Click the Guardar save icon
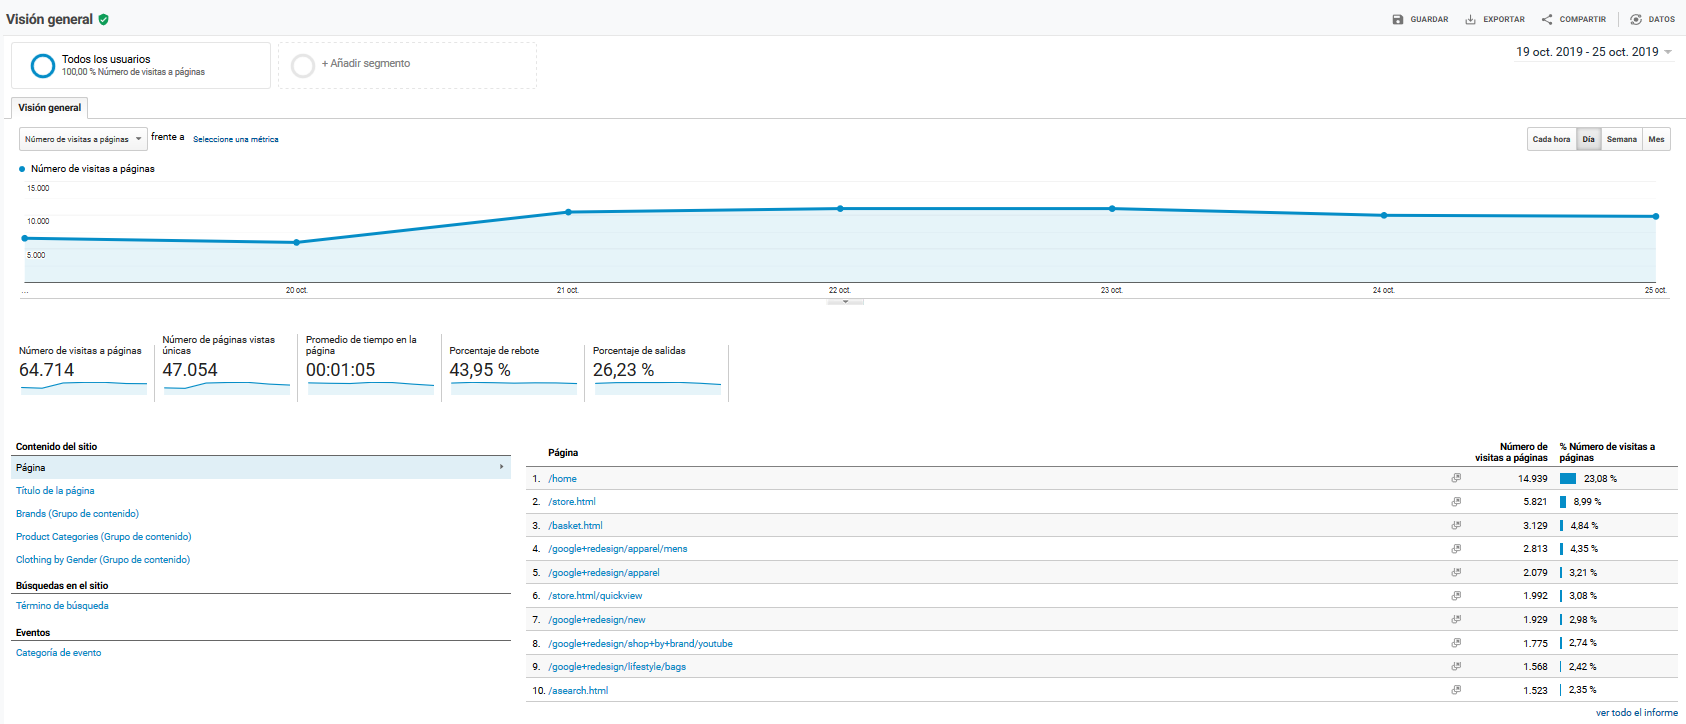This screenshot has width=1686, height=724. pos(1398,19)
